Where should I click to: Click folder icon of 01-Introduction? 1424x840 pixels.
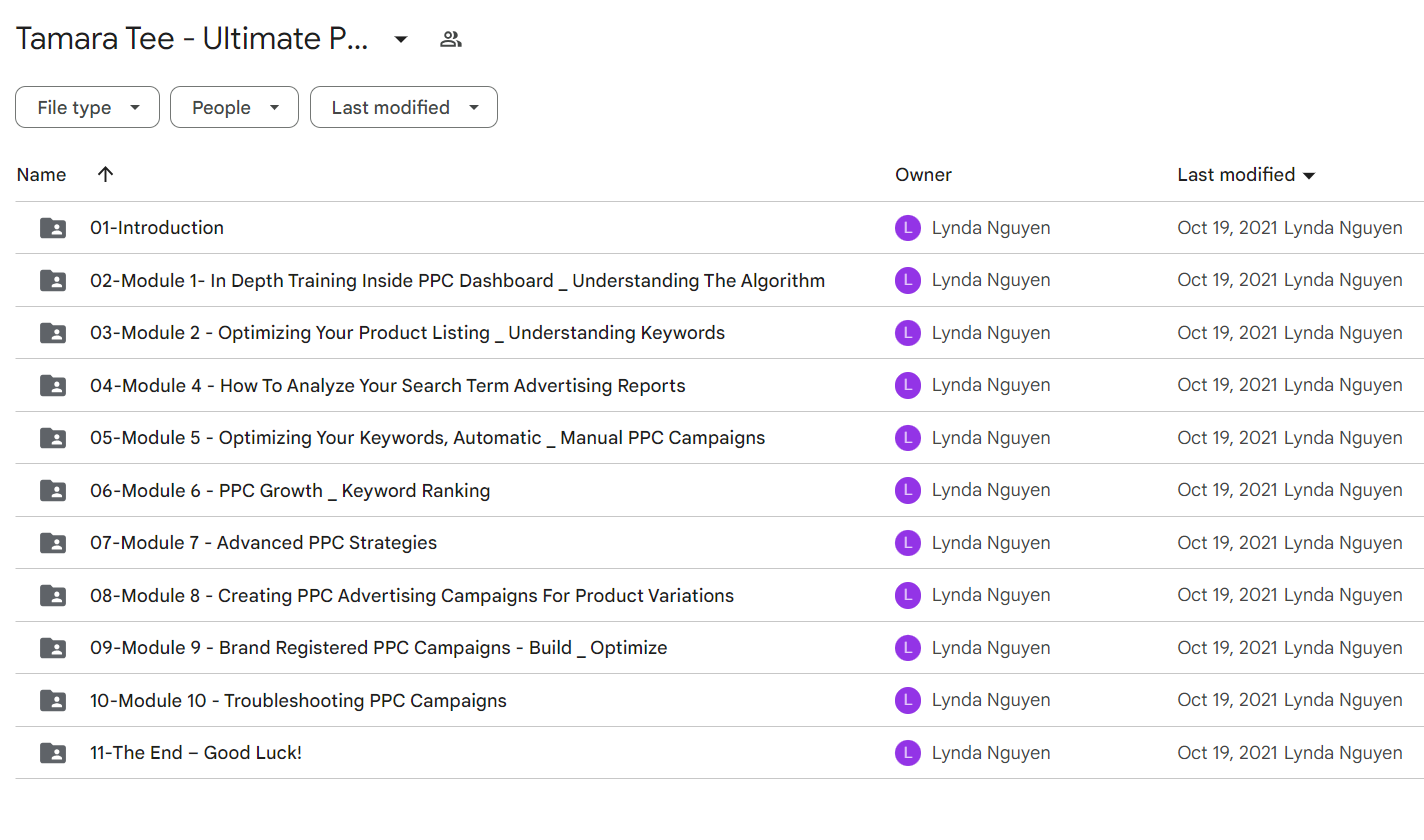[53, 228]
